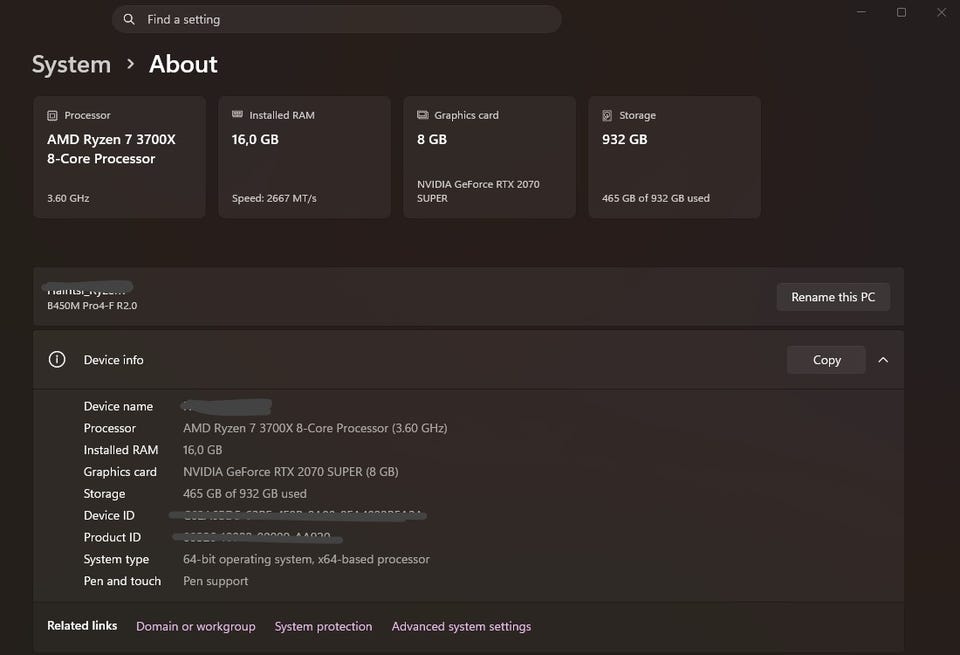Click 'Speed: 2667 MT/s' on the RAM card
Screen dimensions: 960x655
(x=274, y=198)
